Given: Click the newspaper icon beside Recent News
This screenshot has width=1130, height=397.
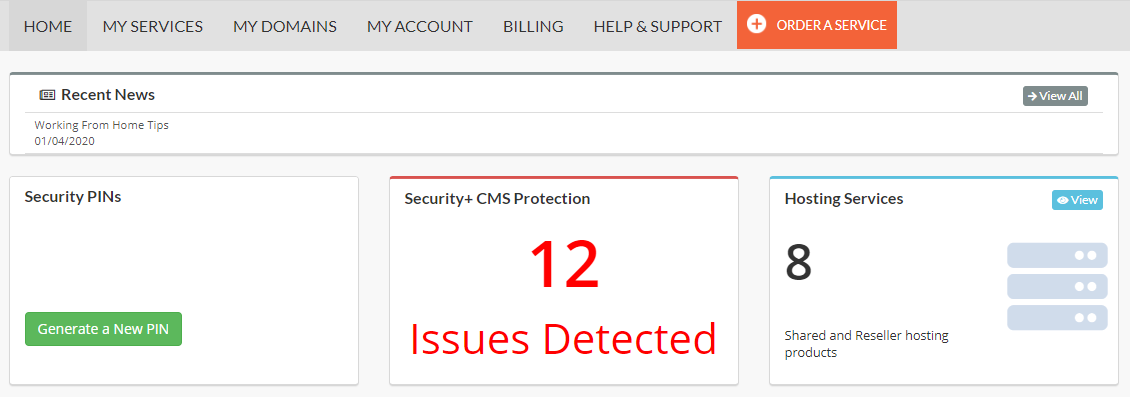Looking at the screenshot, I should pos(47,95).
